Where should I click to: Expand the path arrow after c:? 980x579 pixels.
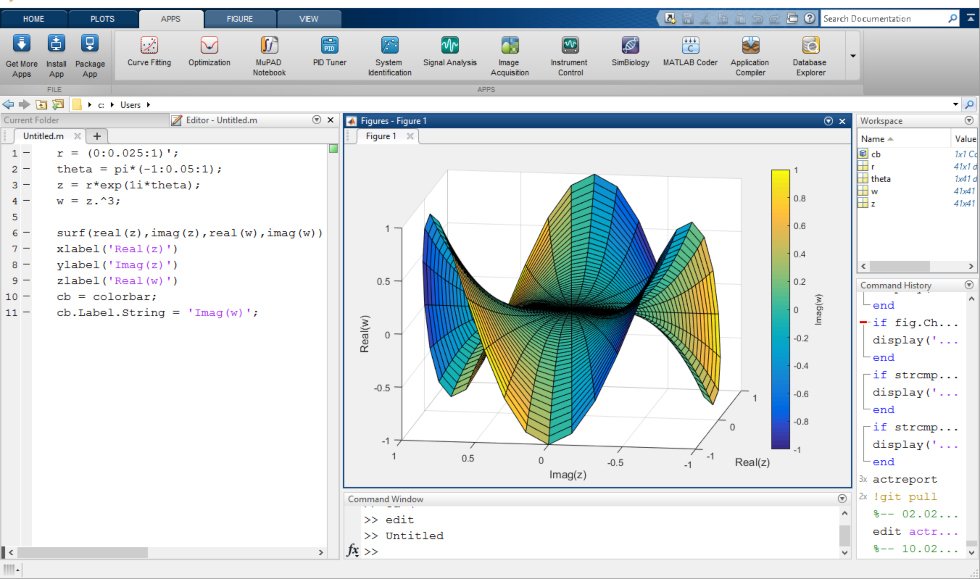click(x=112, y=104)
